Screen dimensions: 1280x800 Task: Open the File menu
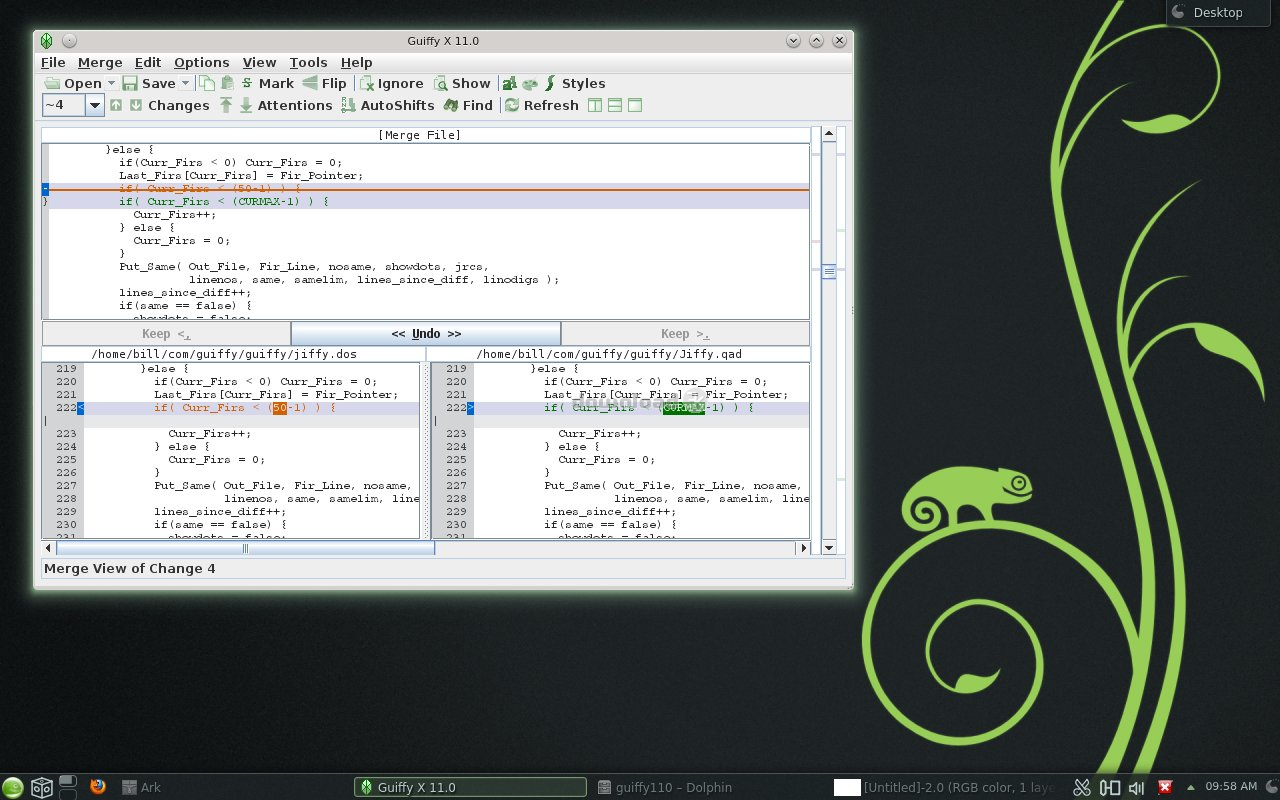coord(53,62)
